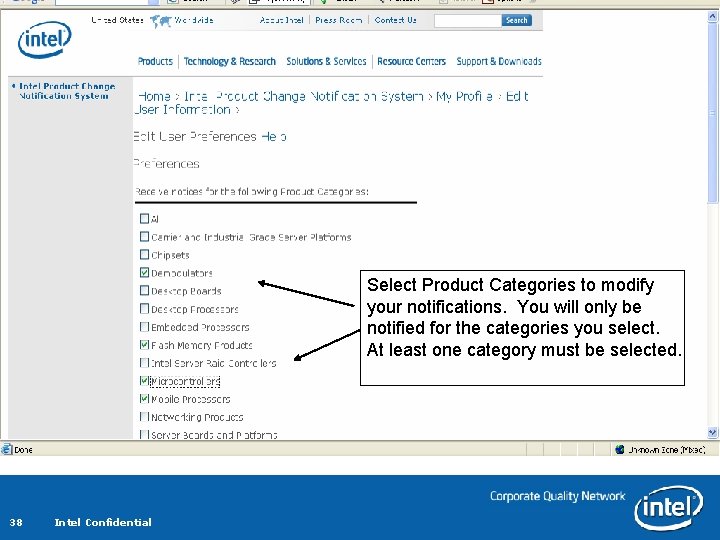This screenshot has height=540, width=720.
Task: Open the Resource Centers menu
Action: click(411, 61)
